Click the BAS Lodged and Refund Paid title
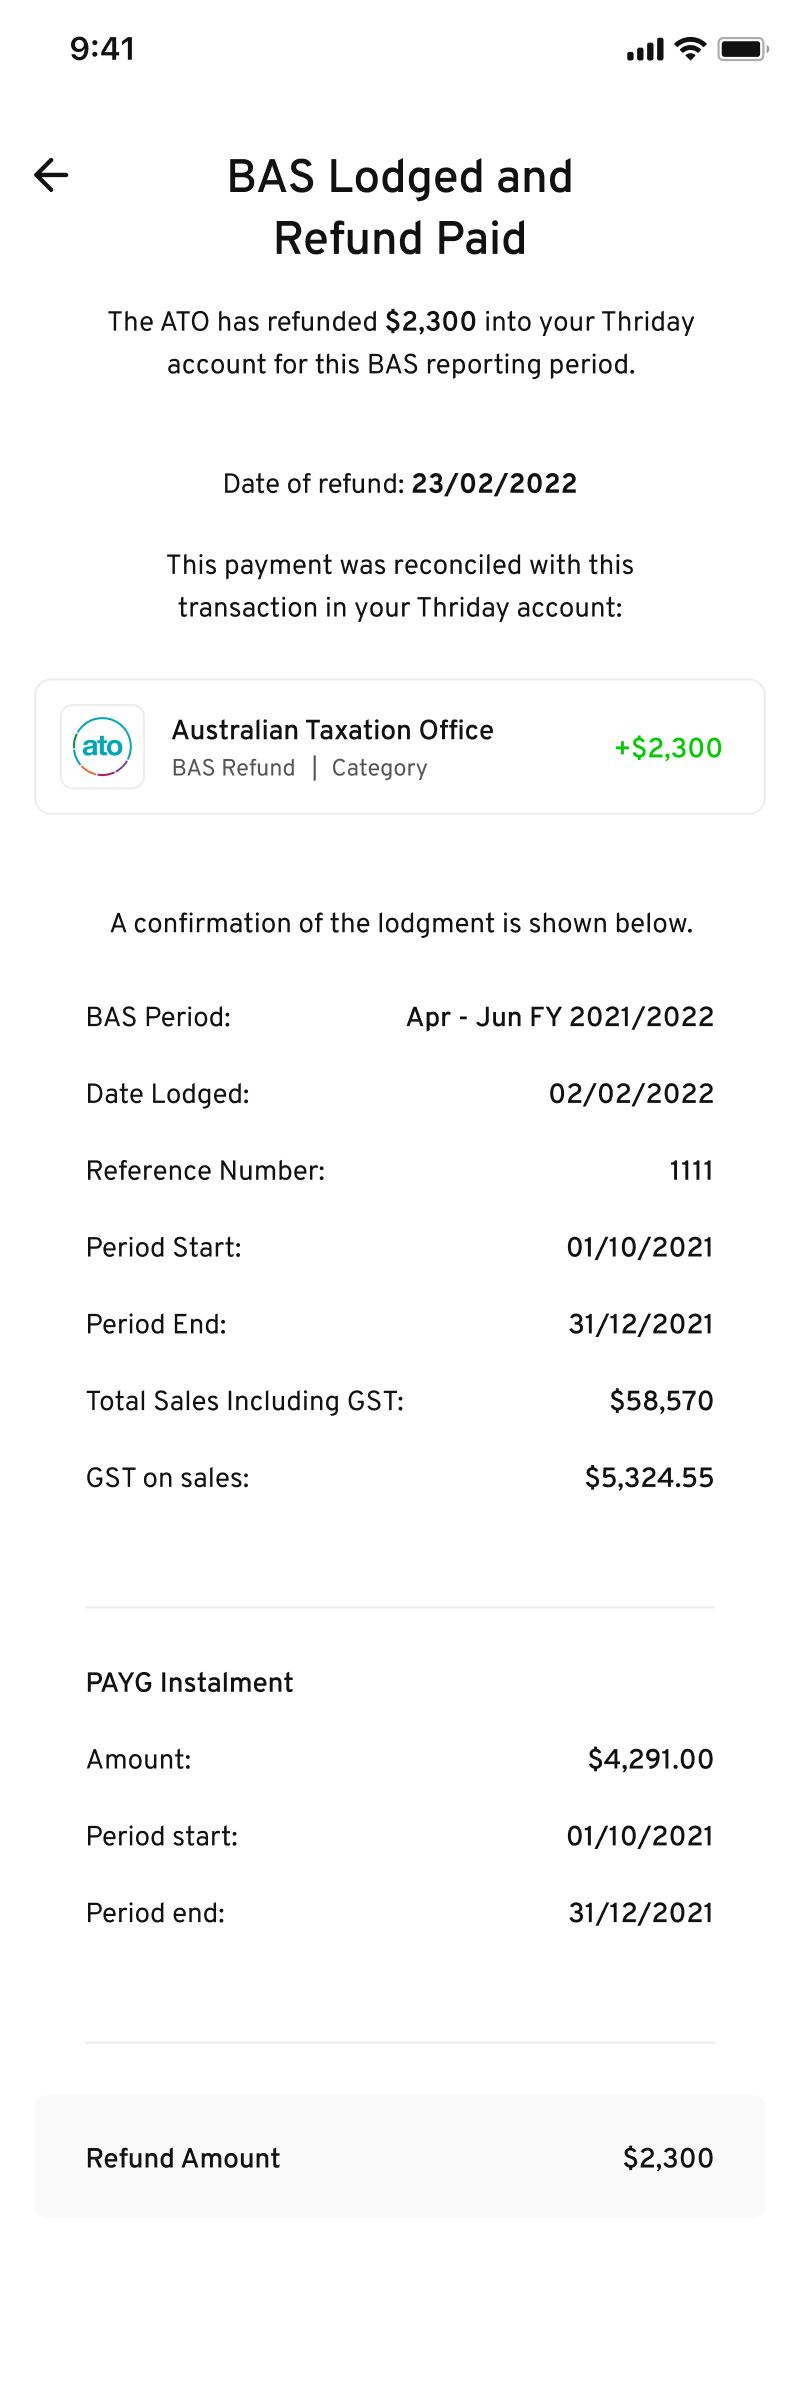800x2383 pixels. (400, 207)
